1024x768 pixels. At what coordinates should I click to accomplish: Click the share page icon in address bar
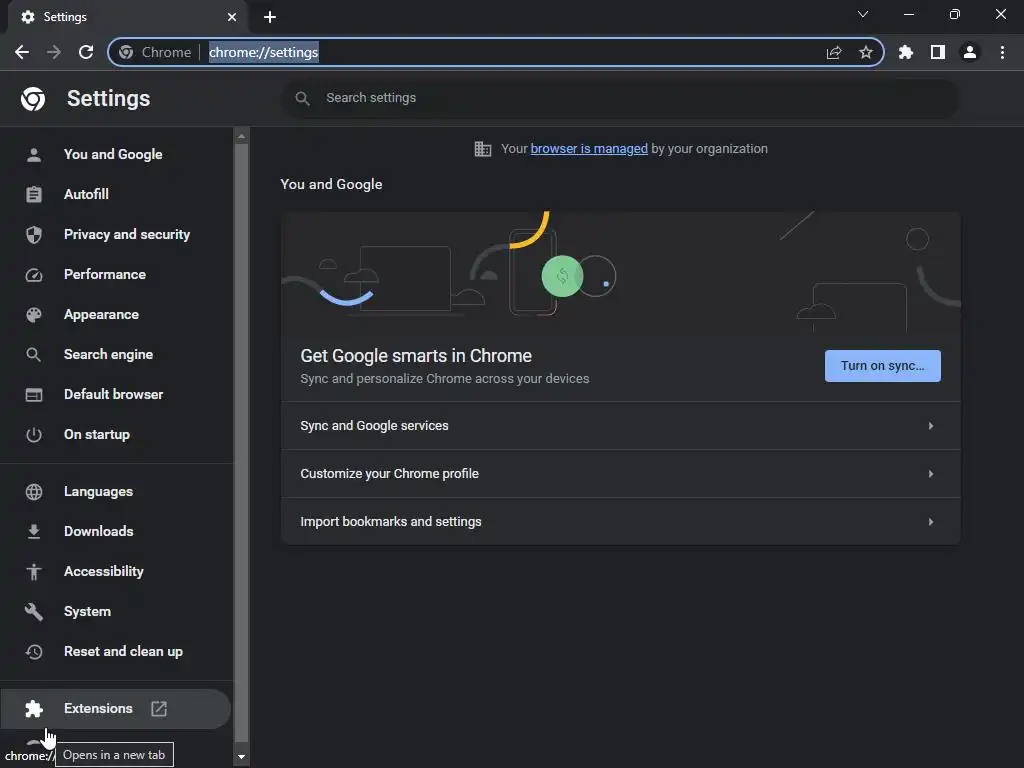(x=834, y=52)
